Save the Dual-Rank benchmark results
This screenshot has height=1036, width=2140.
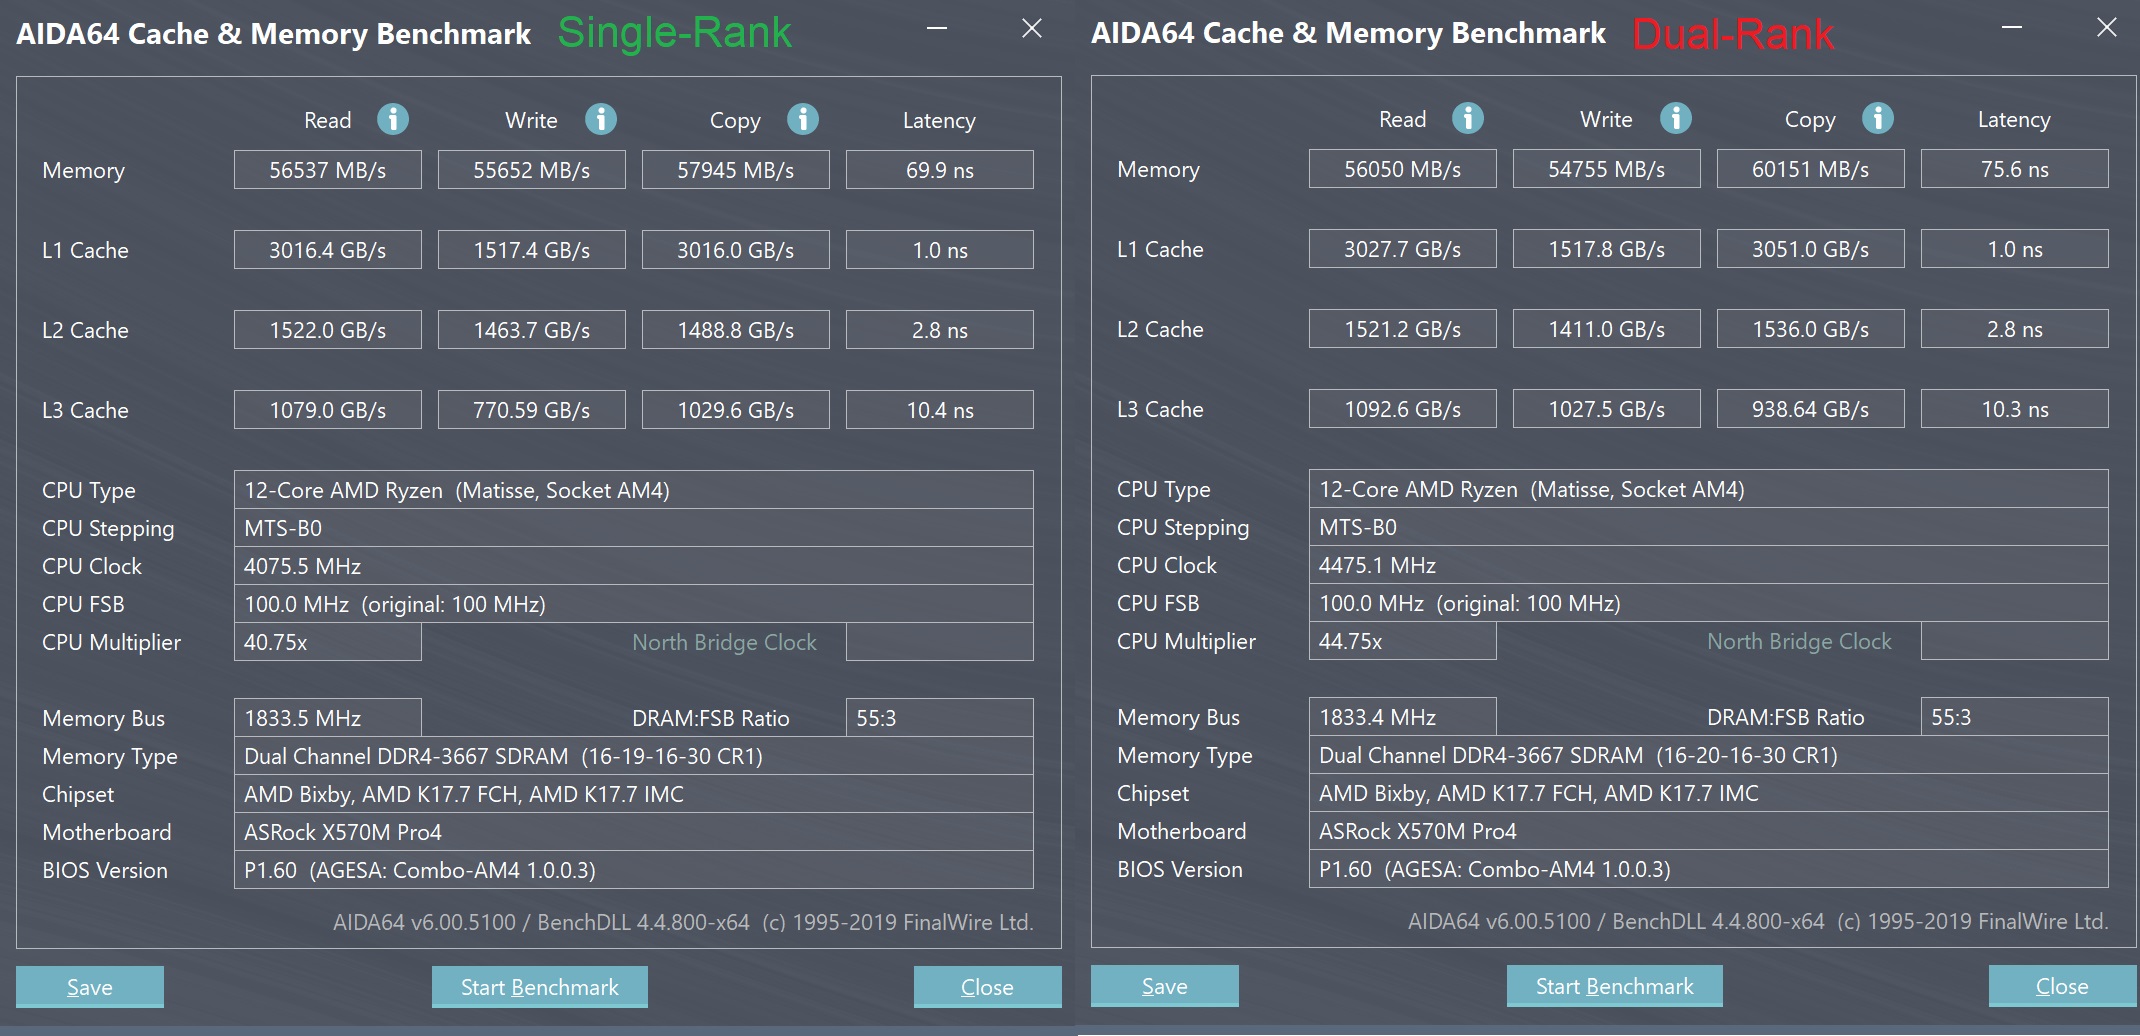tap(1165, 986)
